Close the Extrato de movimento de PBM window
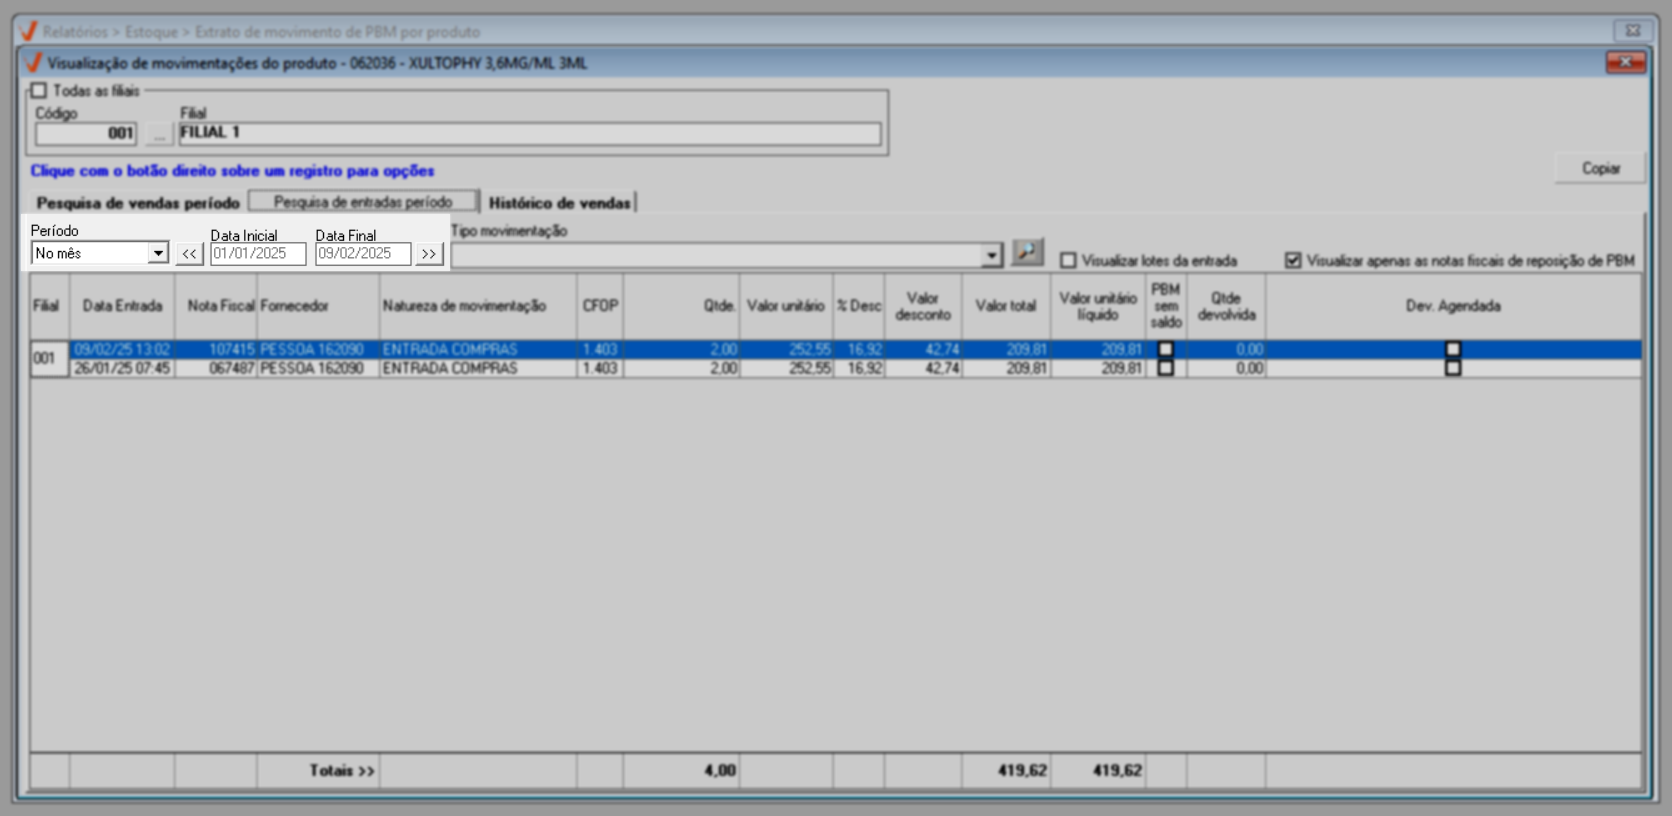Image resolution: width=1672 pixels, height=816 pixels. coord(1633,31)
